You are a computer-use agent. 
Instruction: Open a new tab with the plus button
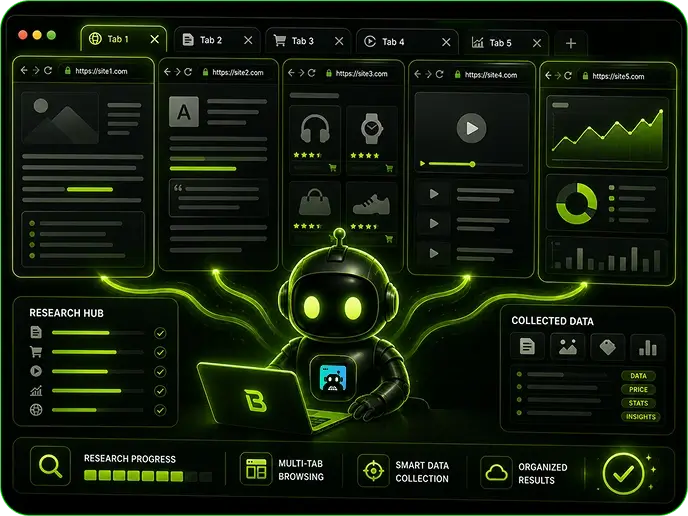[x=570, y=43]
